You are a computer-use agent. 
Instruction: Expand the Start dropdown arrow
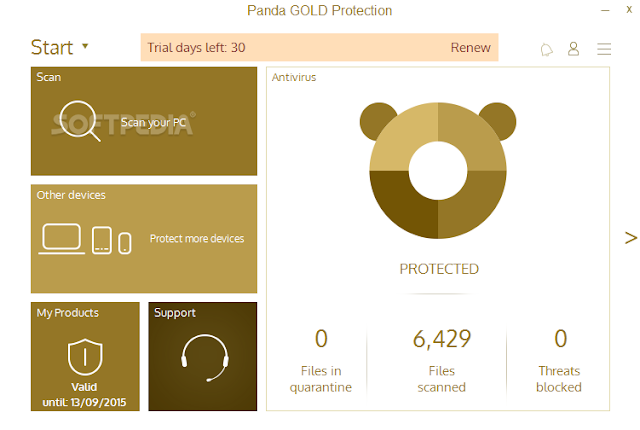(85, 46)
